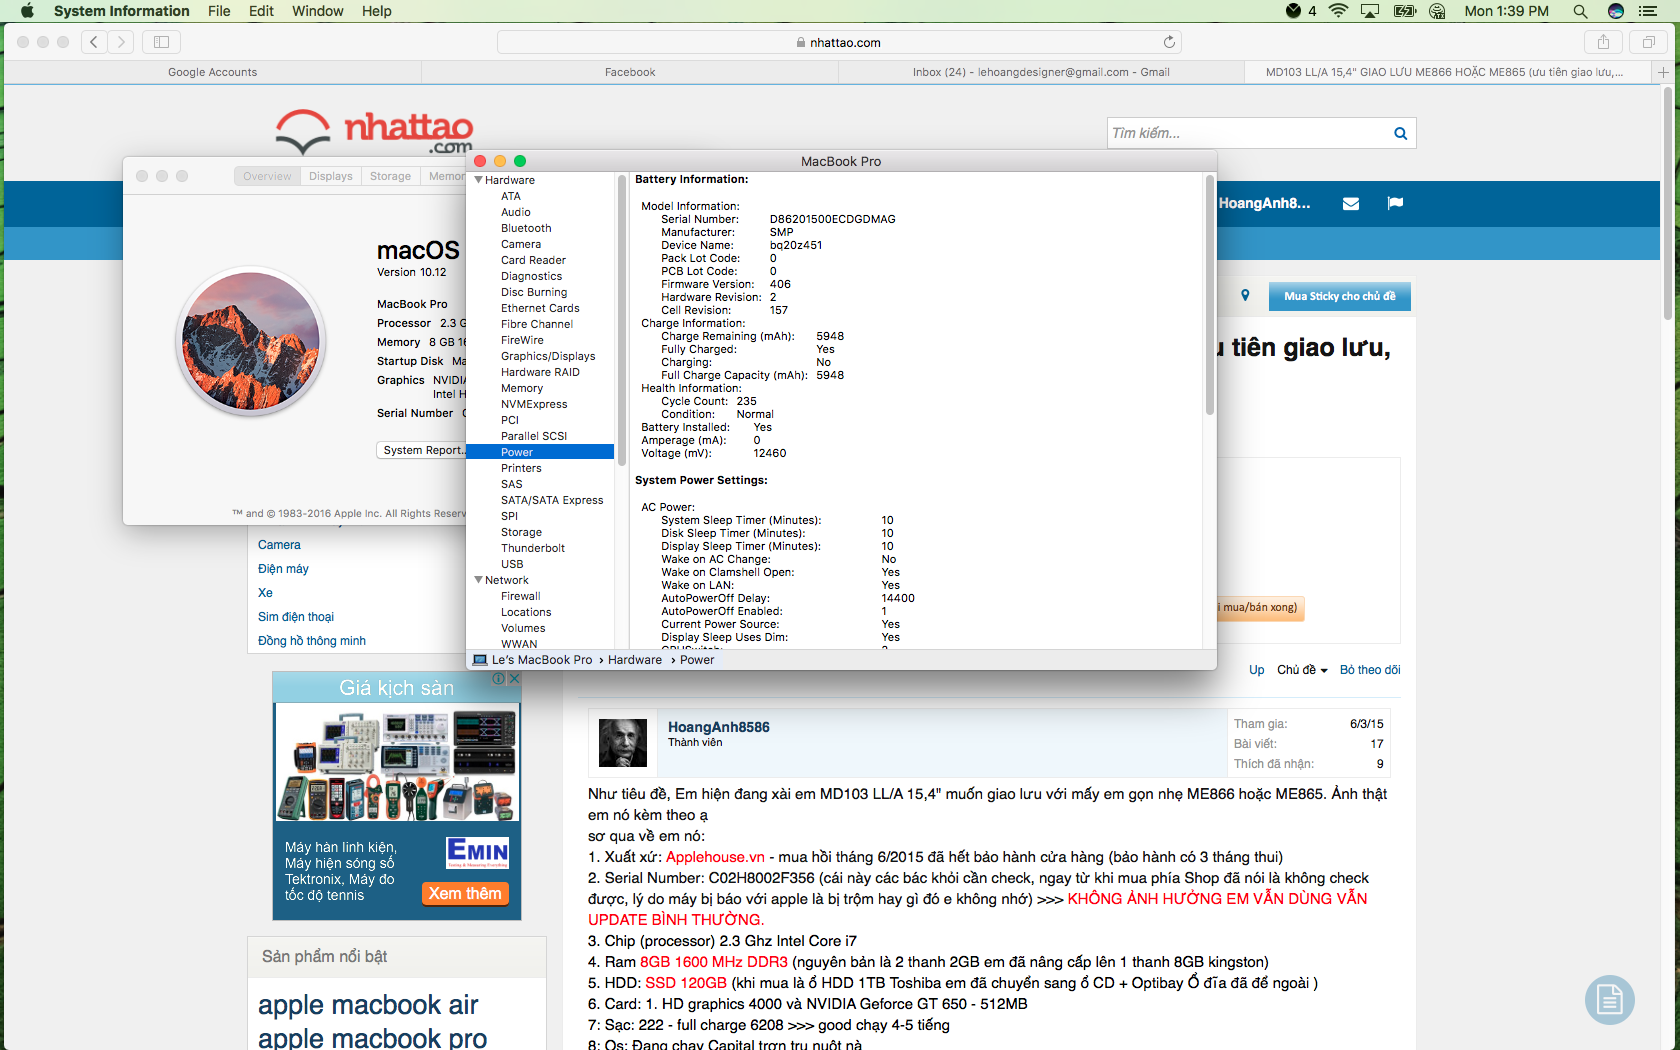Click the search magnifier on nhattao
Viewport: 1680px width, 1050px height.
click(1400, 133)
